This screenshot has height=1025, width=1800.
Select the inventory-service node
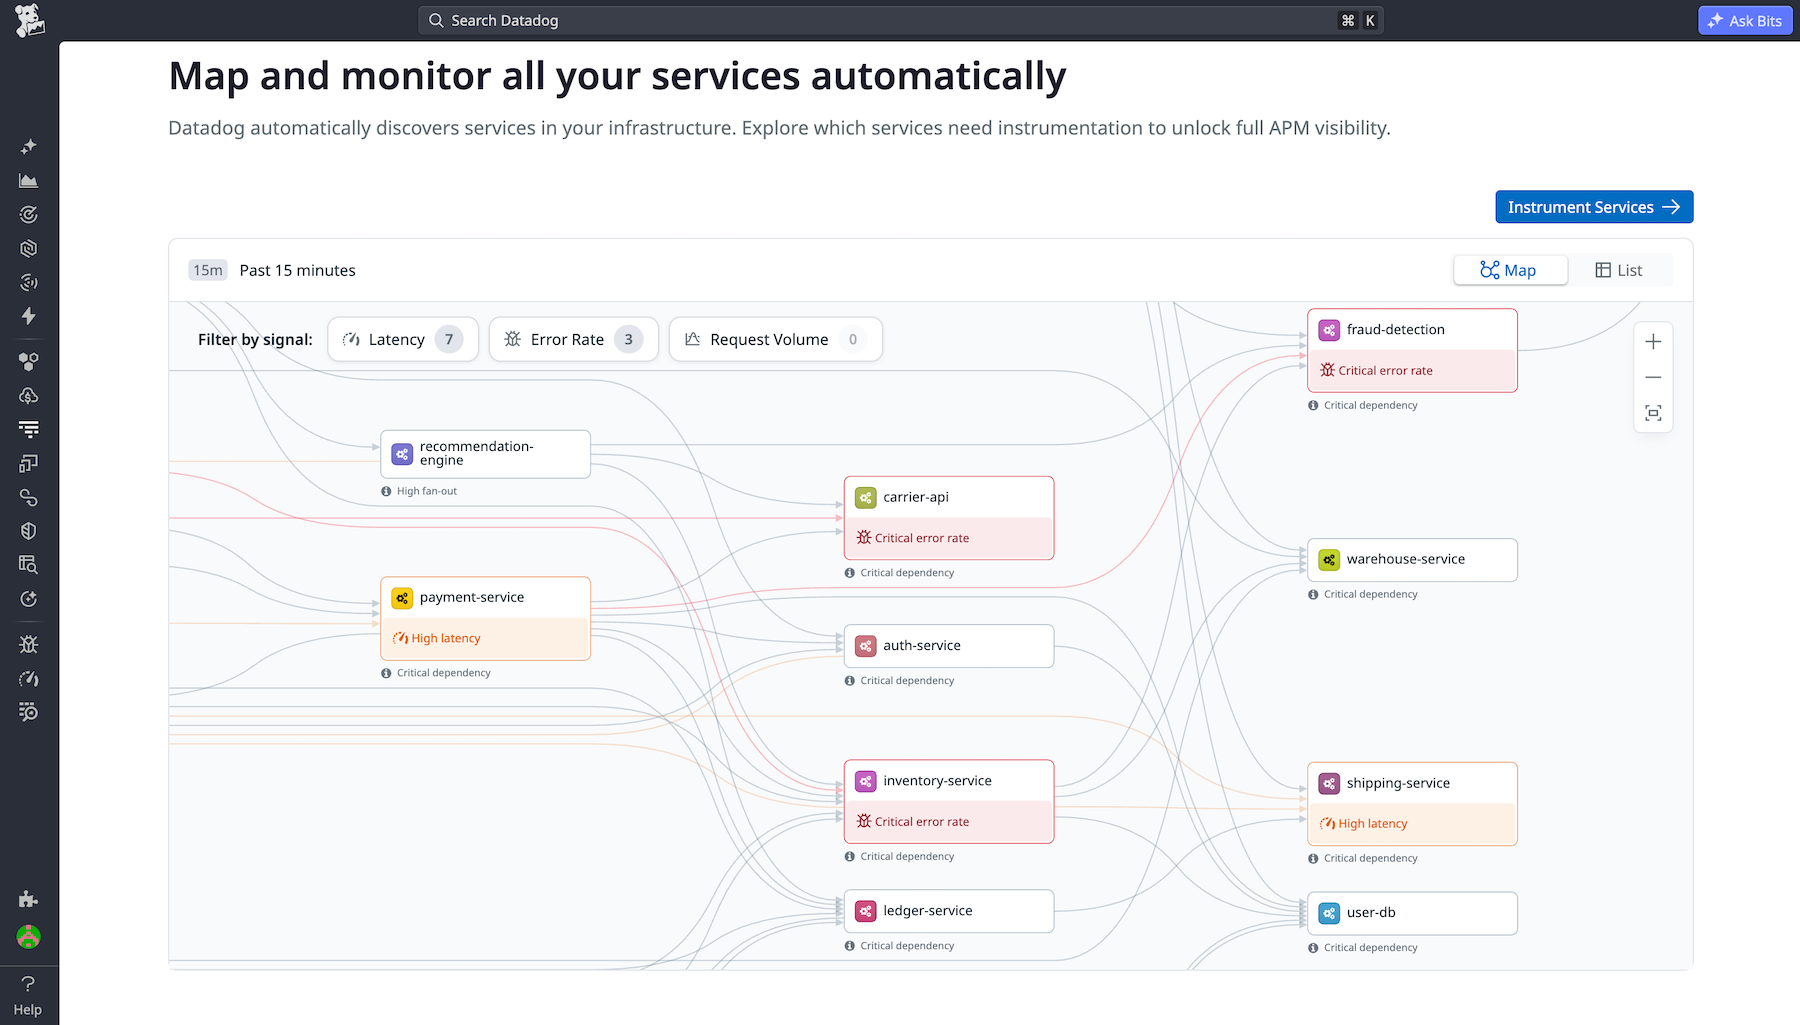point(949,802)
